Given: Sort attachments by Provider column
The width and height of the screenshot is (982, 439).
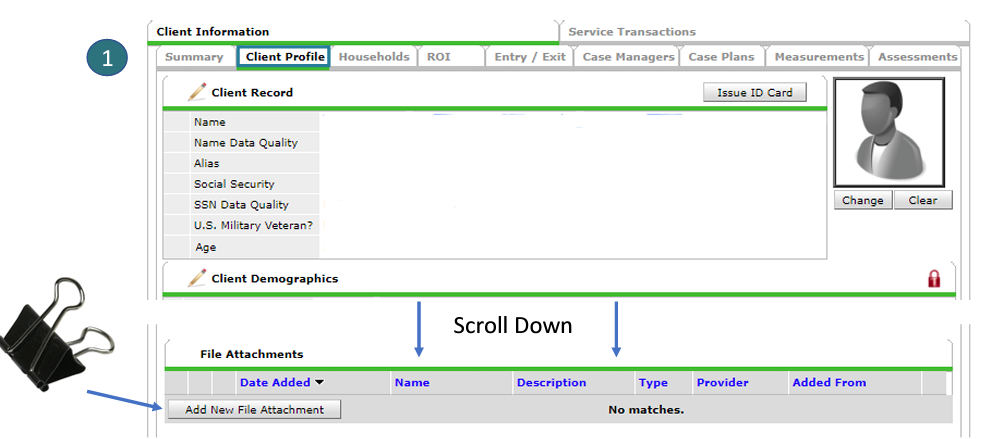Looking at the screenshot, I should coord(722,382).
